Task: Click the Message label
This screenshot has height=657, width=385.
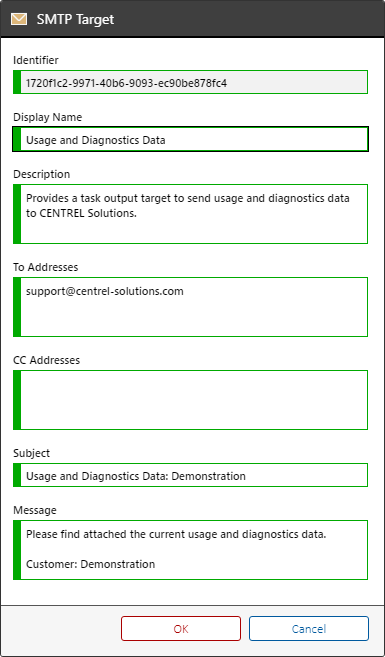Action: (35, 510)
